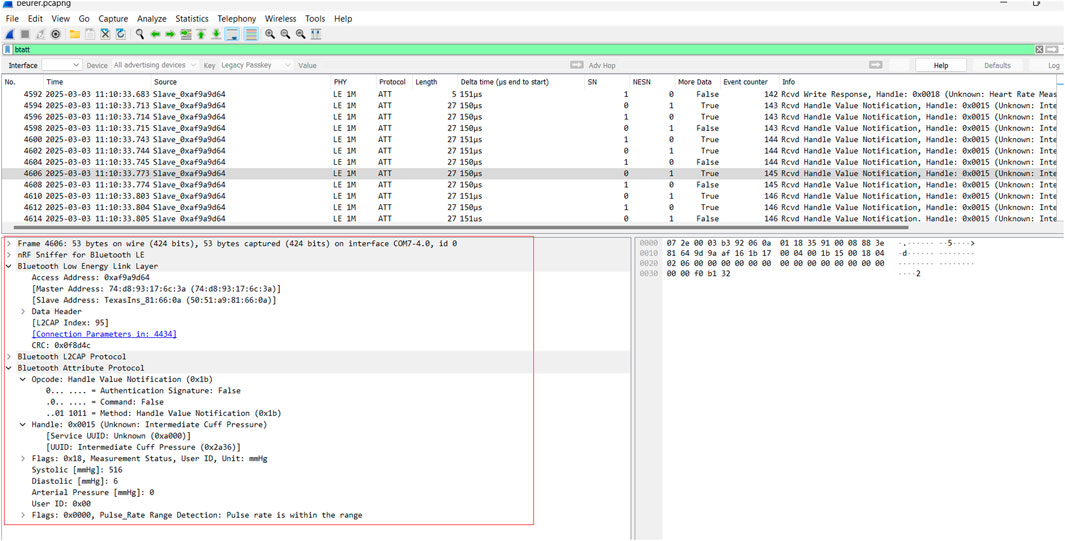The width and height of the screenshot is (1065, 541).
Task: Go back with the green left arrow
Action: pyautogui.click(x=155, y=34)
